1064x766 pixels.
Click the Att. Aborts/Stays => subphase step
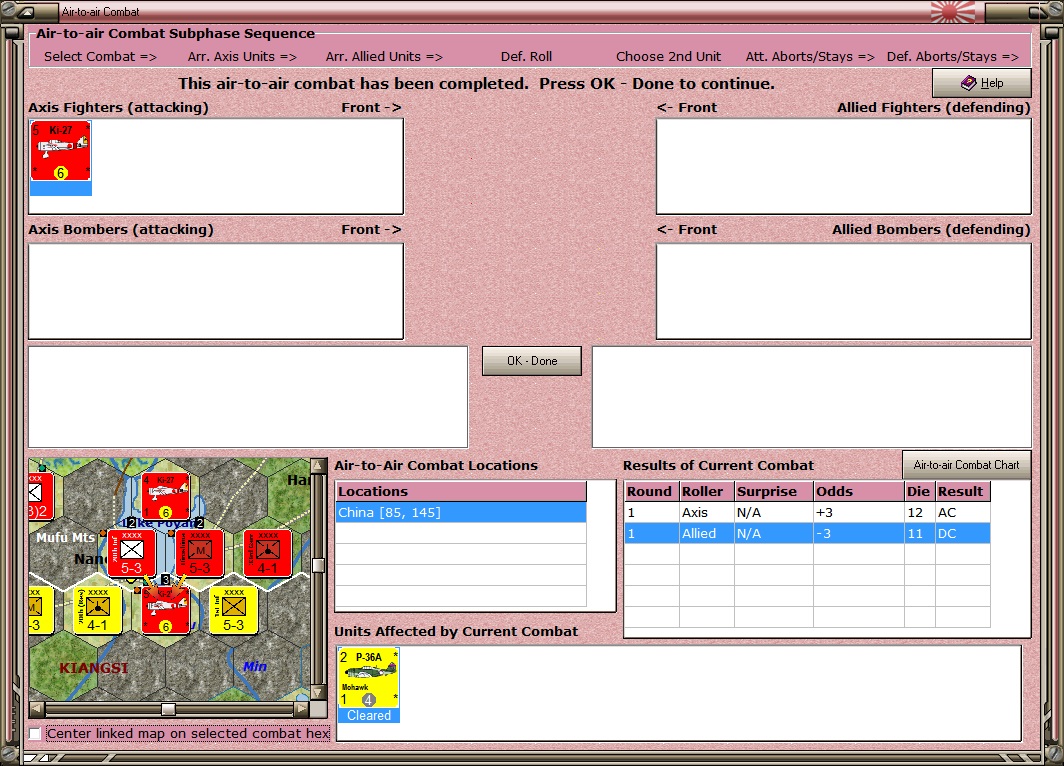[x=810, y=56]
